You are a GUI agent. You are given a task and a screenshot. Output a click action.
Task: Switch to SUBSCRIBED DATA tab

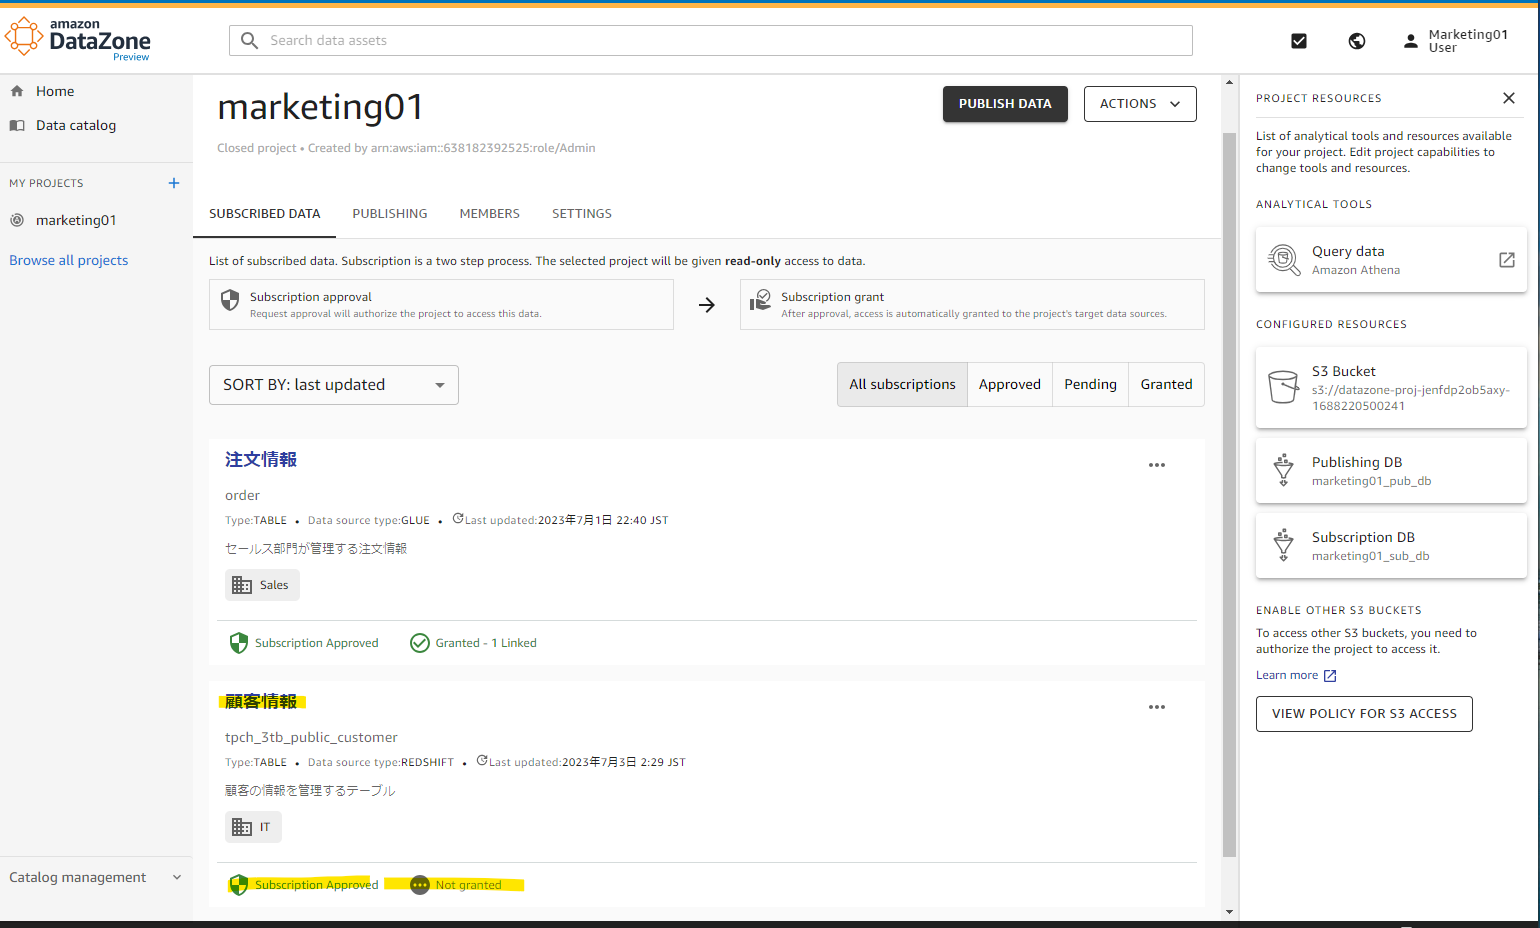pos(265,214)
